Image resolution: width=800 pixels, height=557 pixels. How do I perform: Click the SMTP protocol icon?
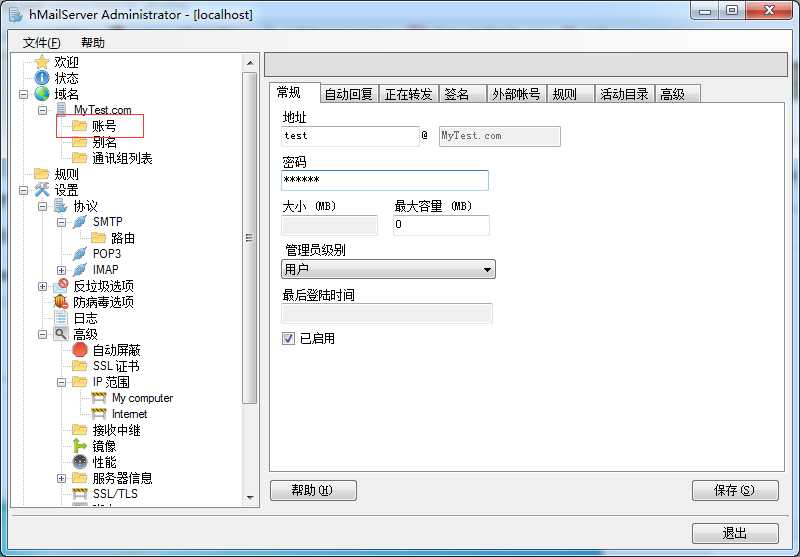click(x=80, y=222)
